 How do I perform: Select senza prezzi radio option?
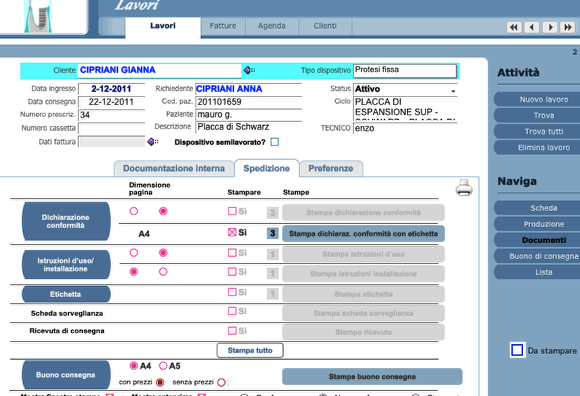(x=221, y=382)
